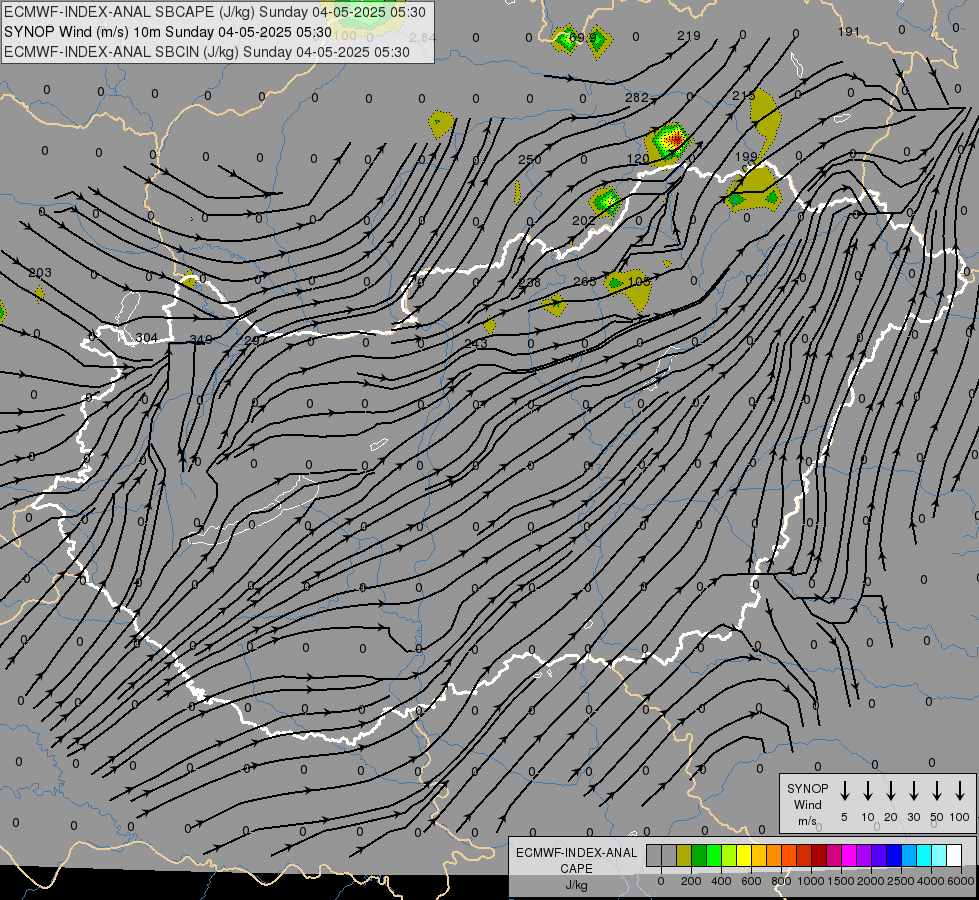Click the ECMWF-INDEX-ANAL SBCAPE title line
Image resolution: width=979 pixels, height=900 pixels.
[215, 12]
